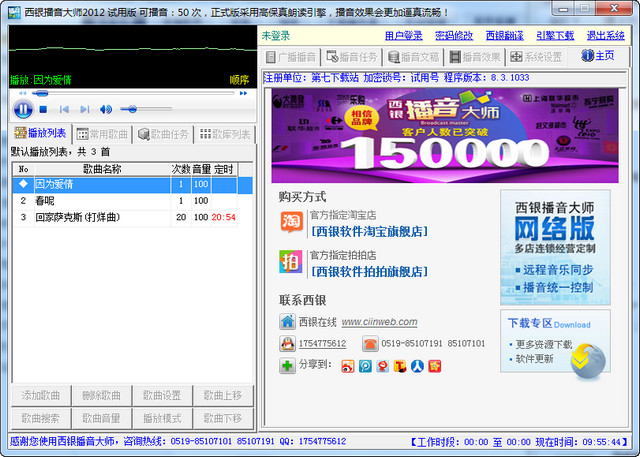Click the volume slider handle

[x=132, y=109]
